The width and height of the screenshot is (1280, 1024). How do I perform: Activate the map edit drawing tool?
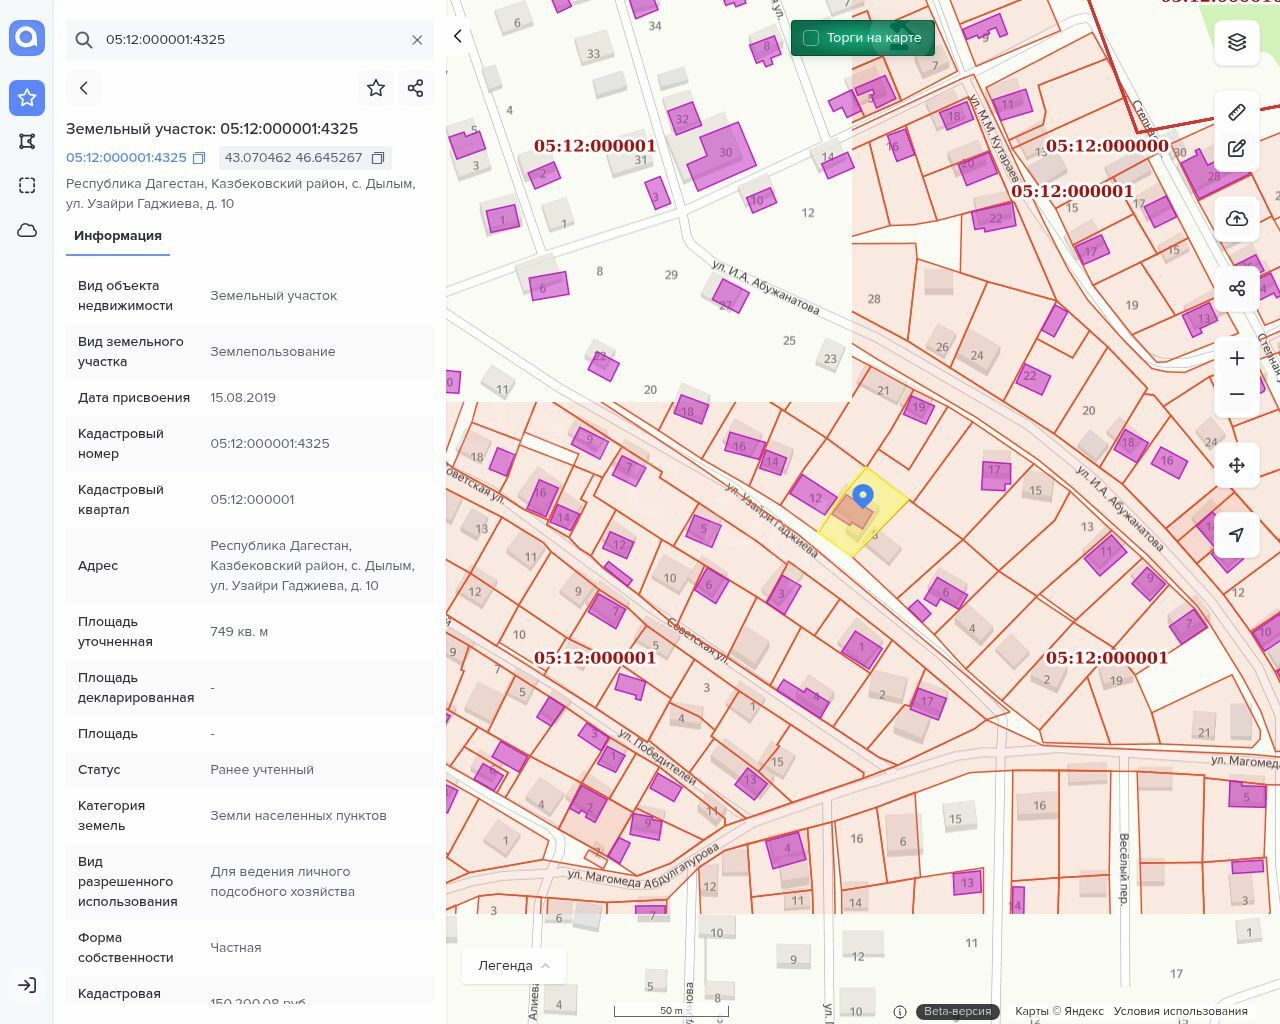[1237, 149]
